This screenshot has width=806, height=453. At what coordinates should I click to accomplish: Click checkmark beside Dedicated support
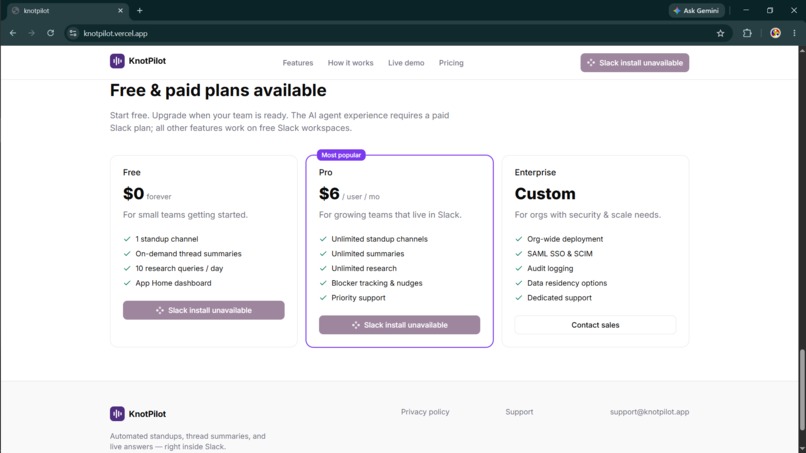[519, 297]
